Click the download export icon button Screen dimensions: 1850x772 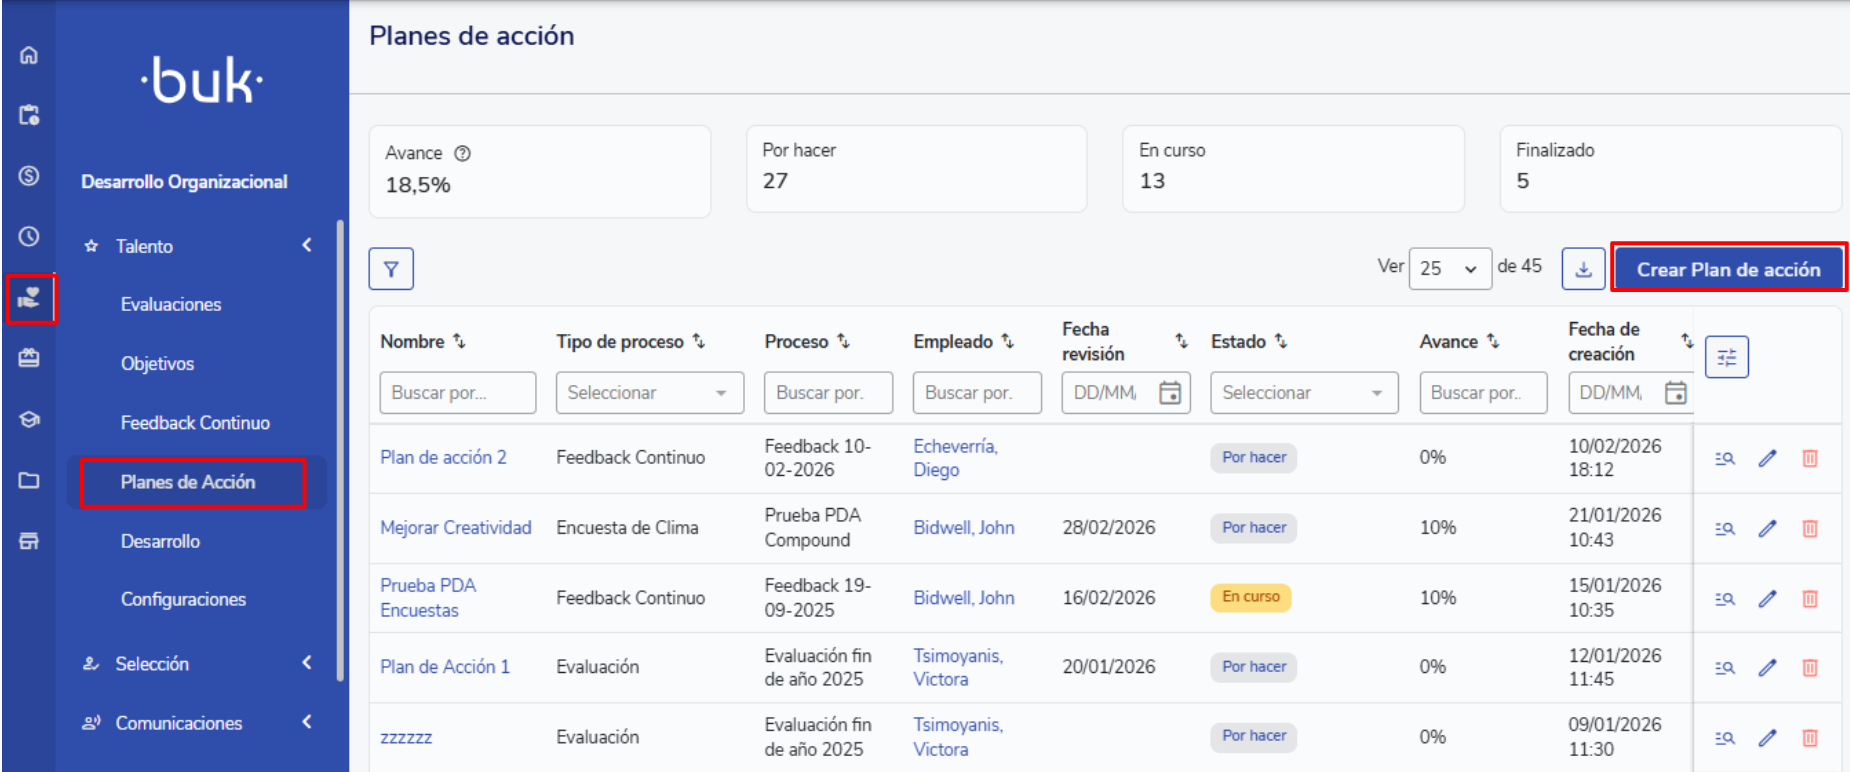click(x=1583, y=269)
